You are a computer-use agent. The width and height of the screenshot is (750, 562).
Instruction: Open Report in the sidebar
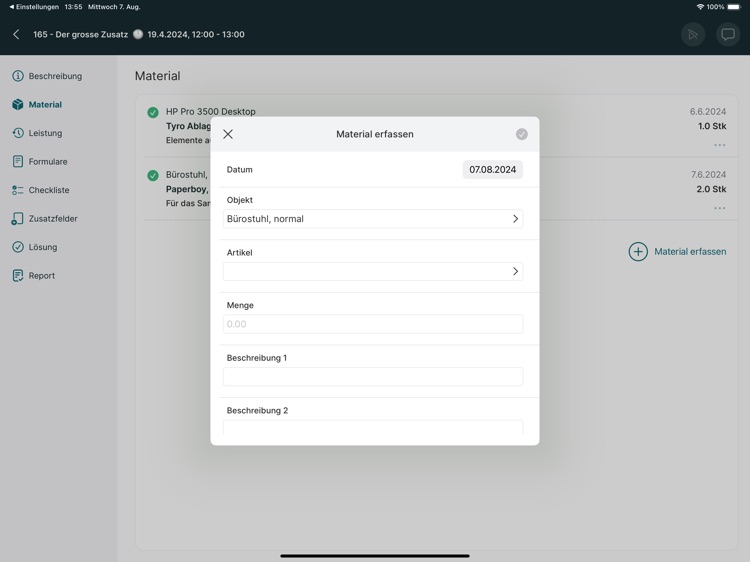pos(33,275)
